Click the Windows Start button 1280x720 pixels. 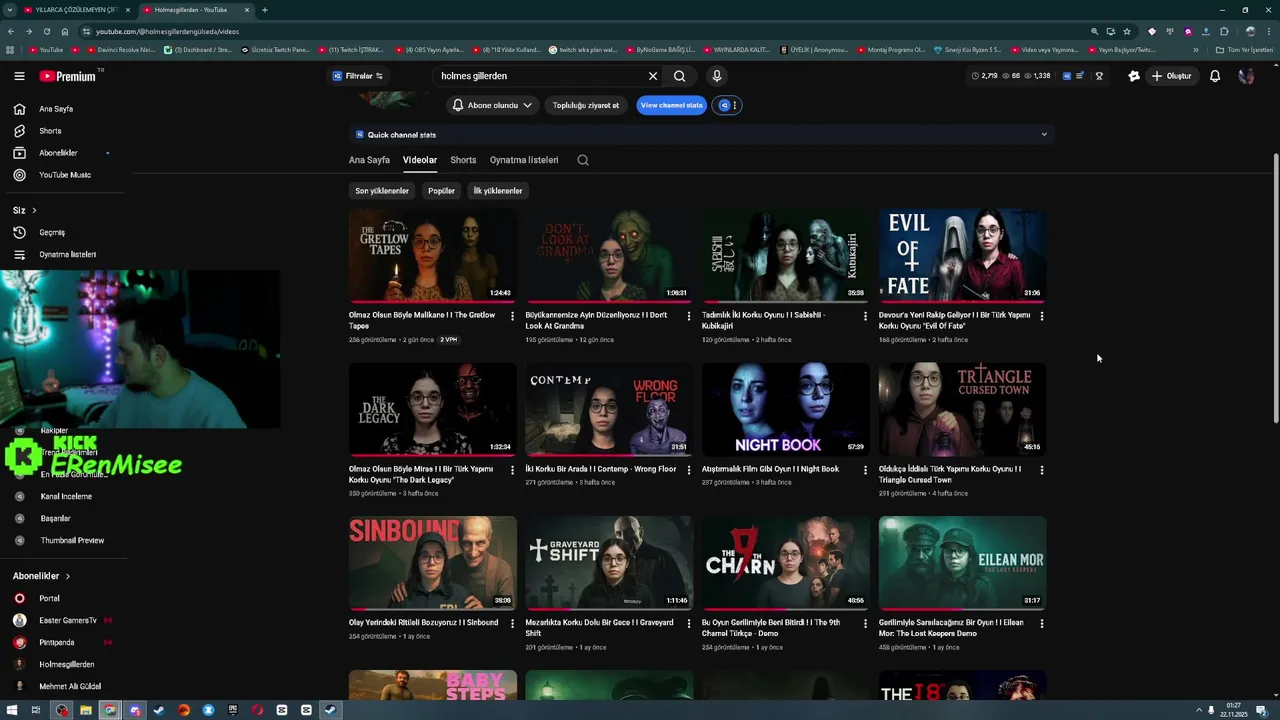click(12, 710)
